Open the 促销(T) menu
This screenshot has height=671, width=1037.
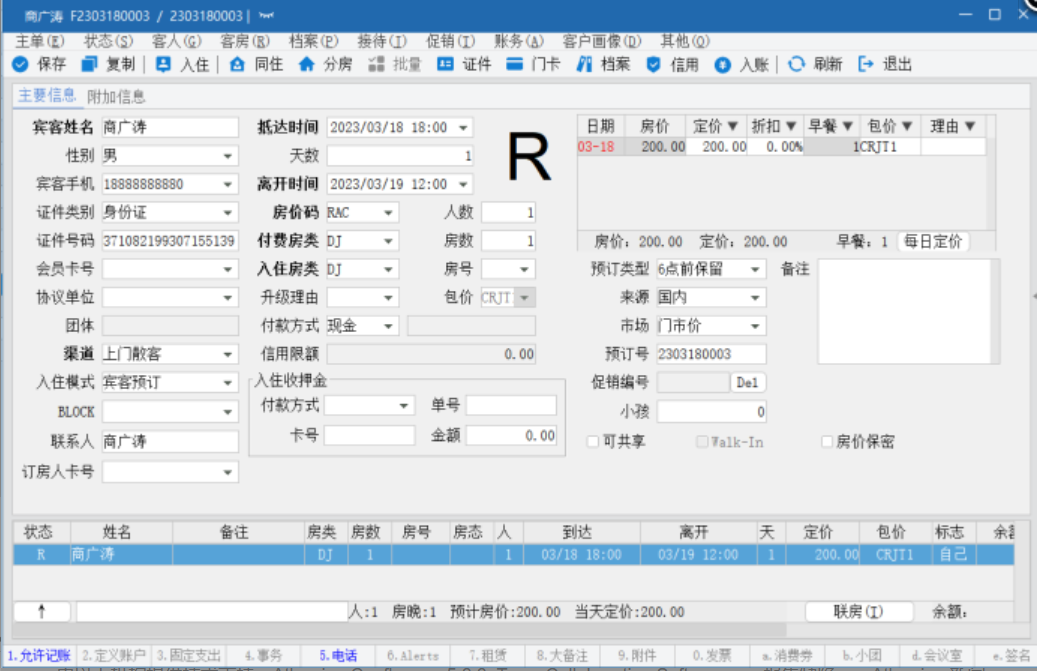[450, 41]
